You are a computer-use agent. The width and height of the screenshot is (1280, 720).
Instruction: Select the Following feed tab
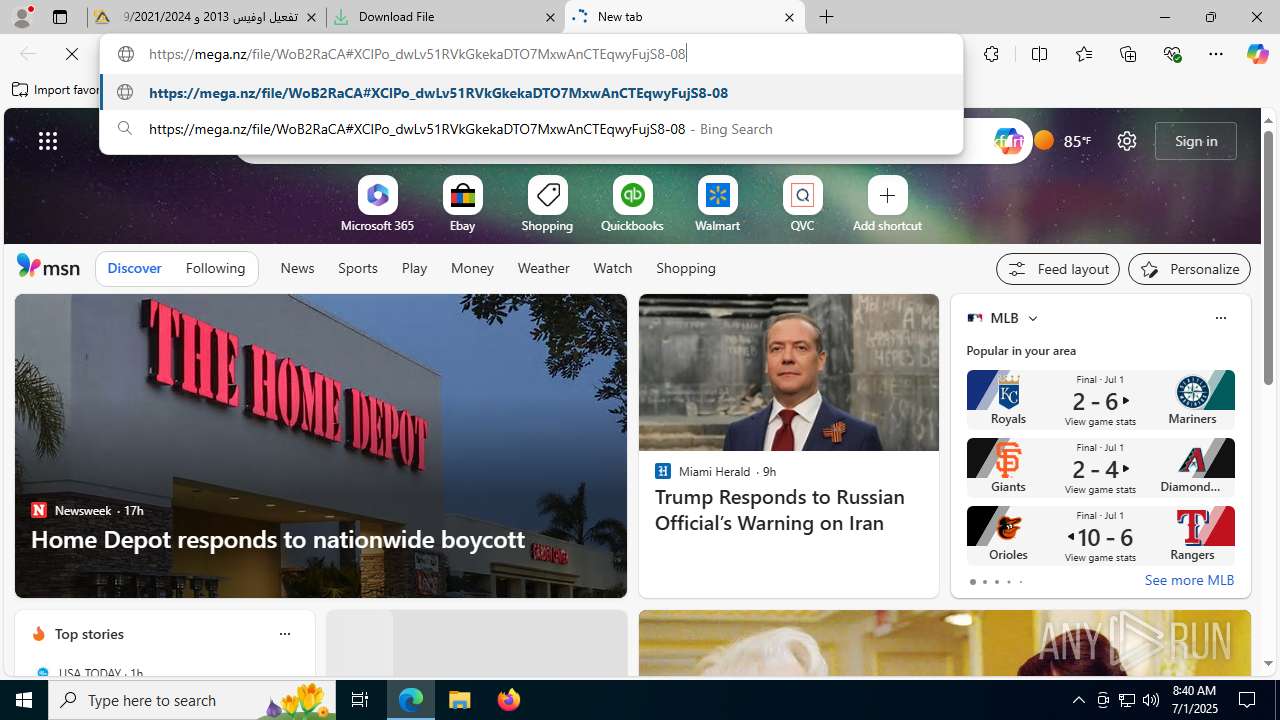click(x=215, y=268)
